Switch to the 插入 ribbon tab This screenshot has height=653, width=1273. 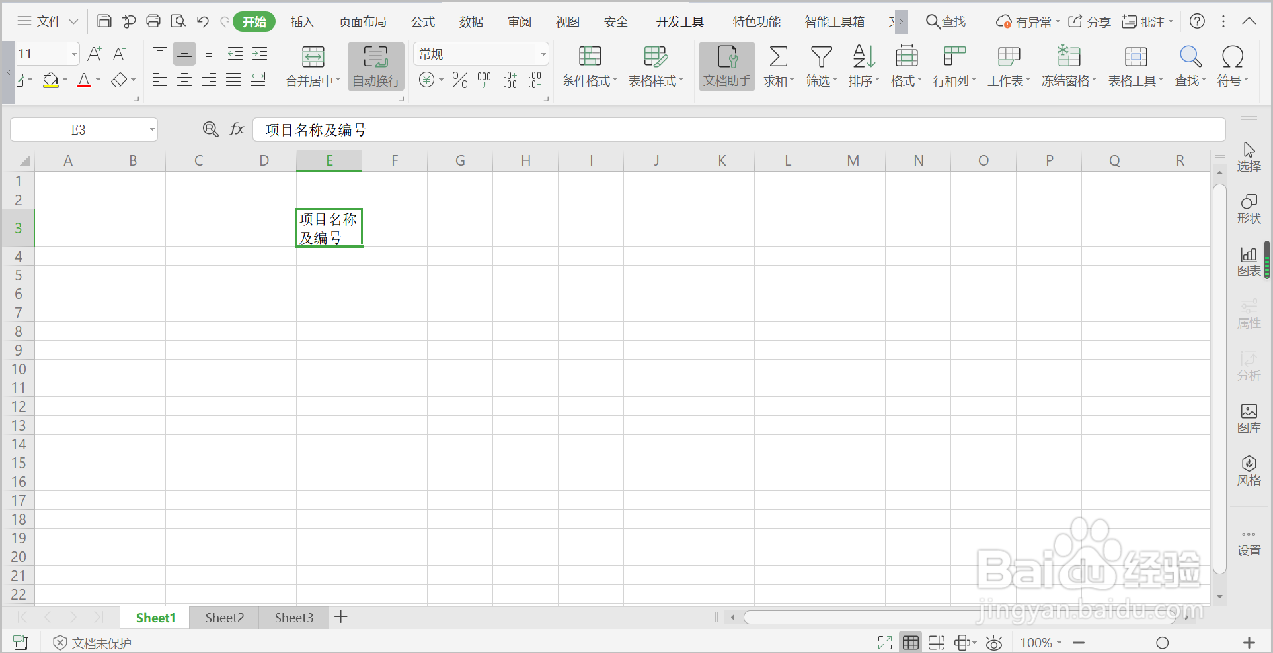point(302,20)
